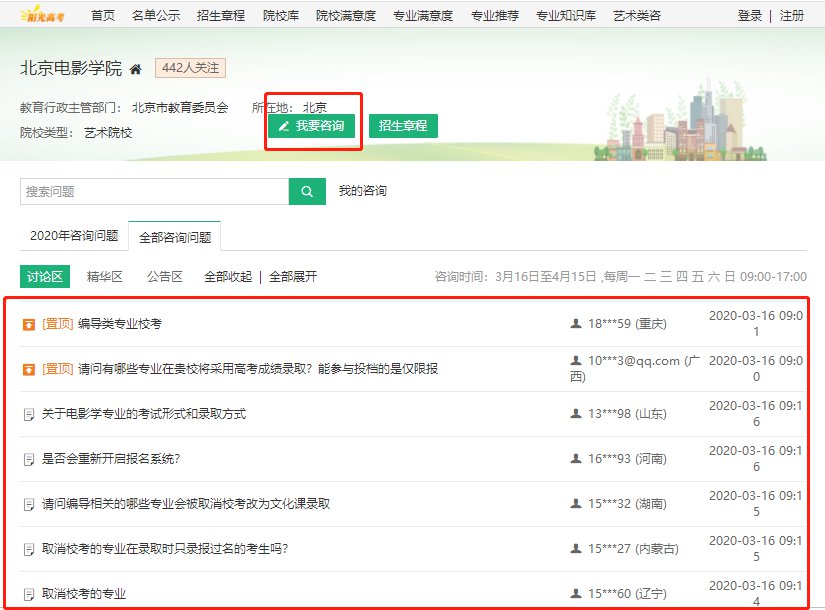The image size is (825, 610).
Task: Open 院校库 in the top navigation
Action: click(283, 15)
